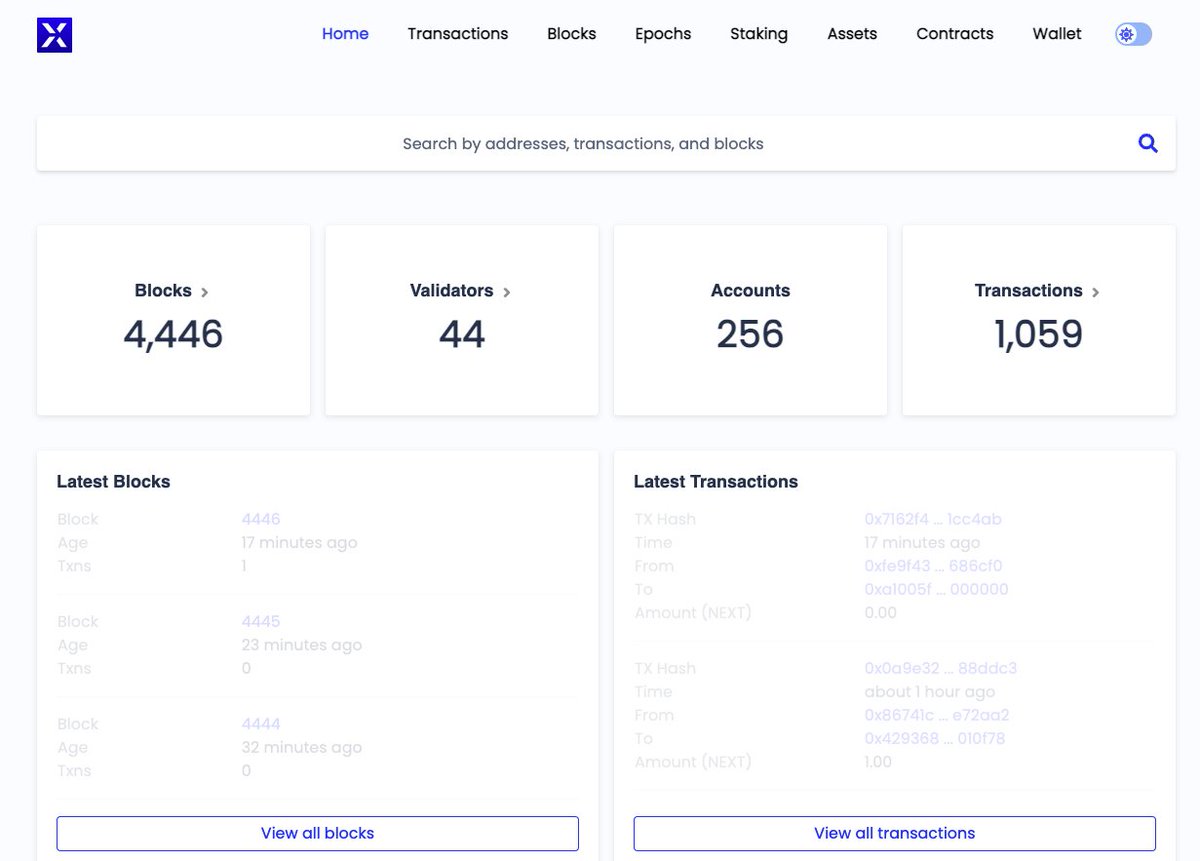The image size is (1200, 861).
Task: Click the View all transactions button
Action: 895,833
